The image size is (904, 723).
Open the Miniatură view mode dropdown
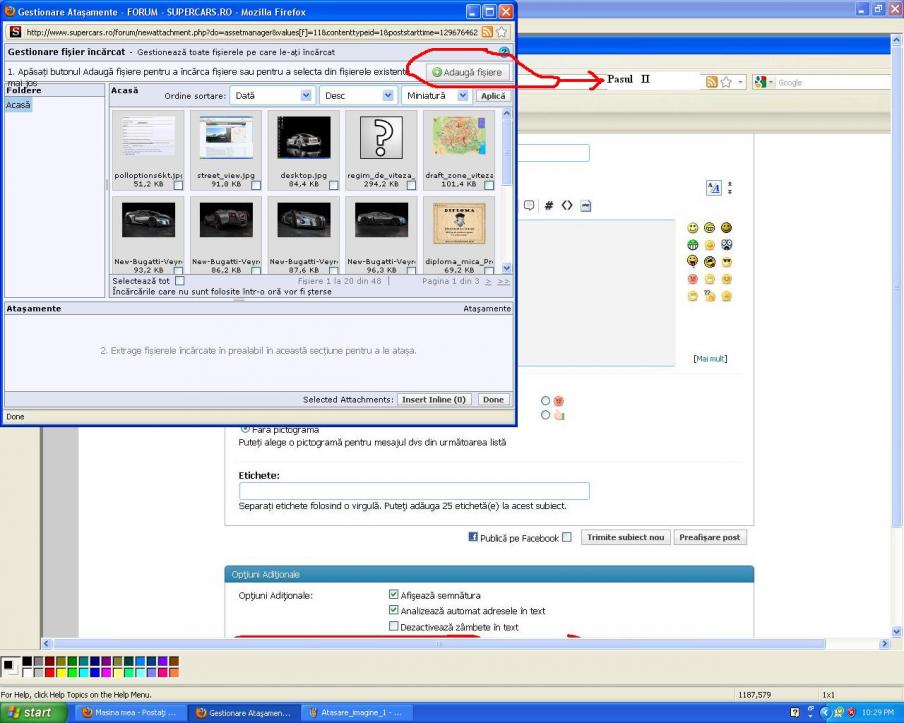pyautogui.click(x=435, y=96)
